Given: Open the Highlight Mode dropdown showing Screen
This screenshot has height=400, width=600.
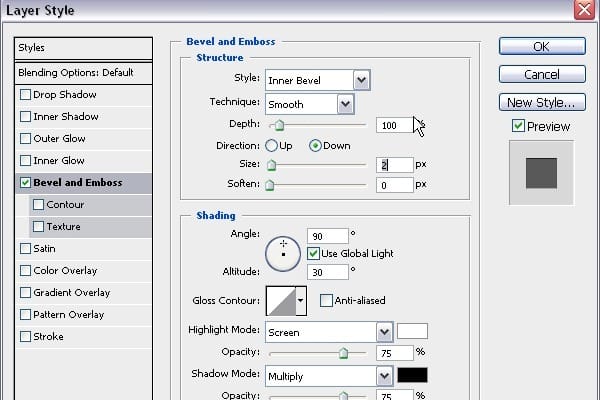Looking at the screenshot, I should point(329,332).
